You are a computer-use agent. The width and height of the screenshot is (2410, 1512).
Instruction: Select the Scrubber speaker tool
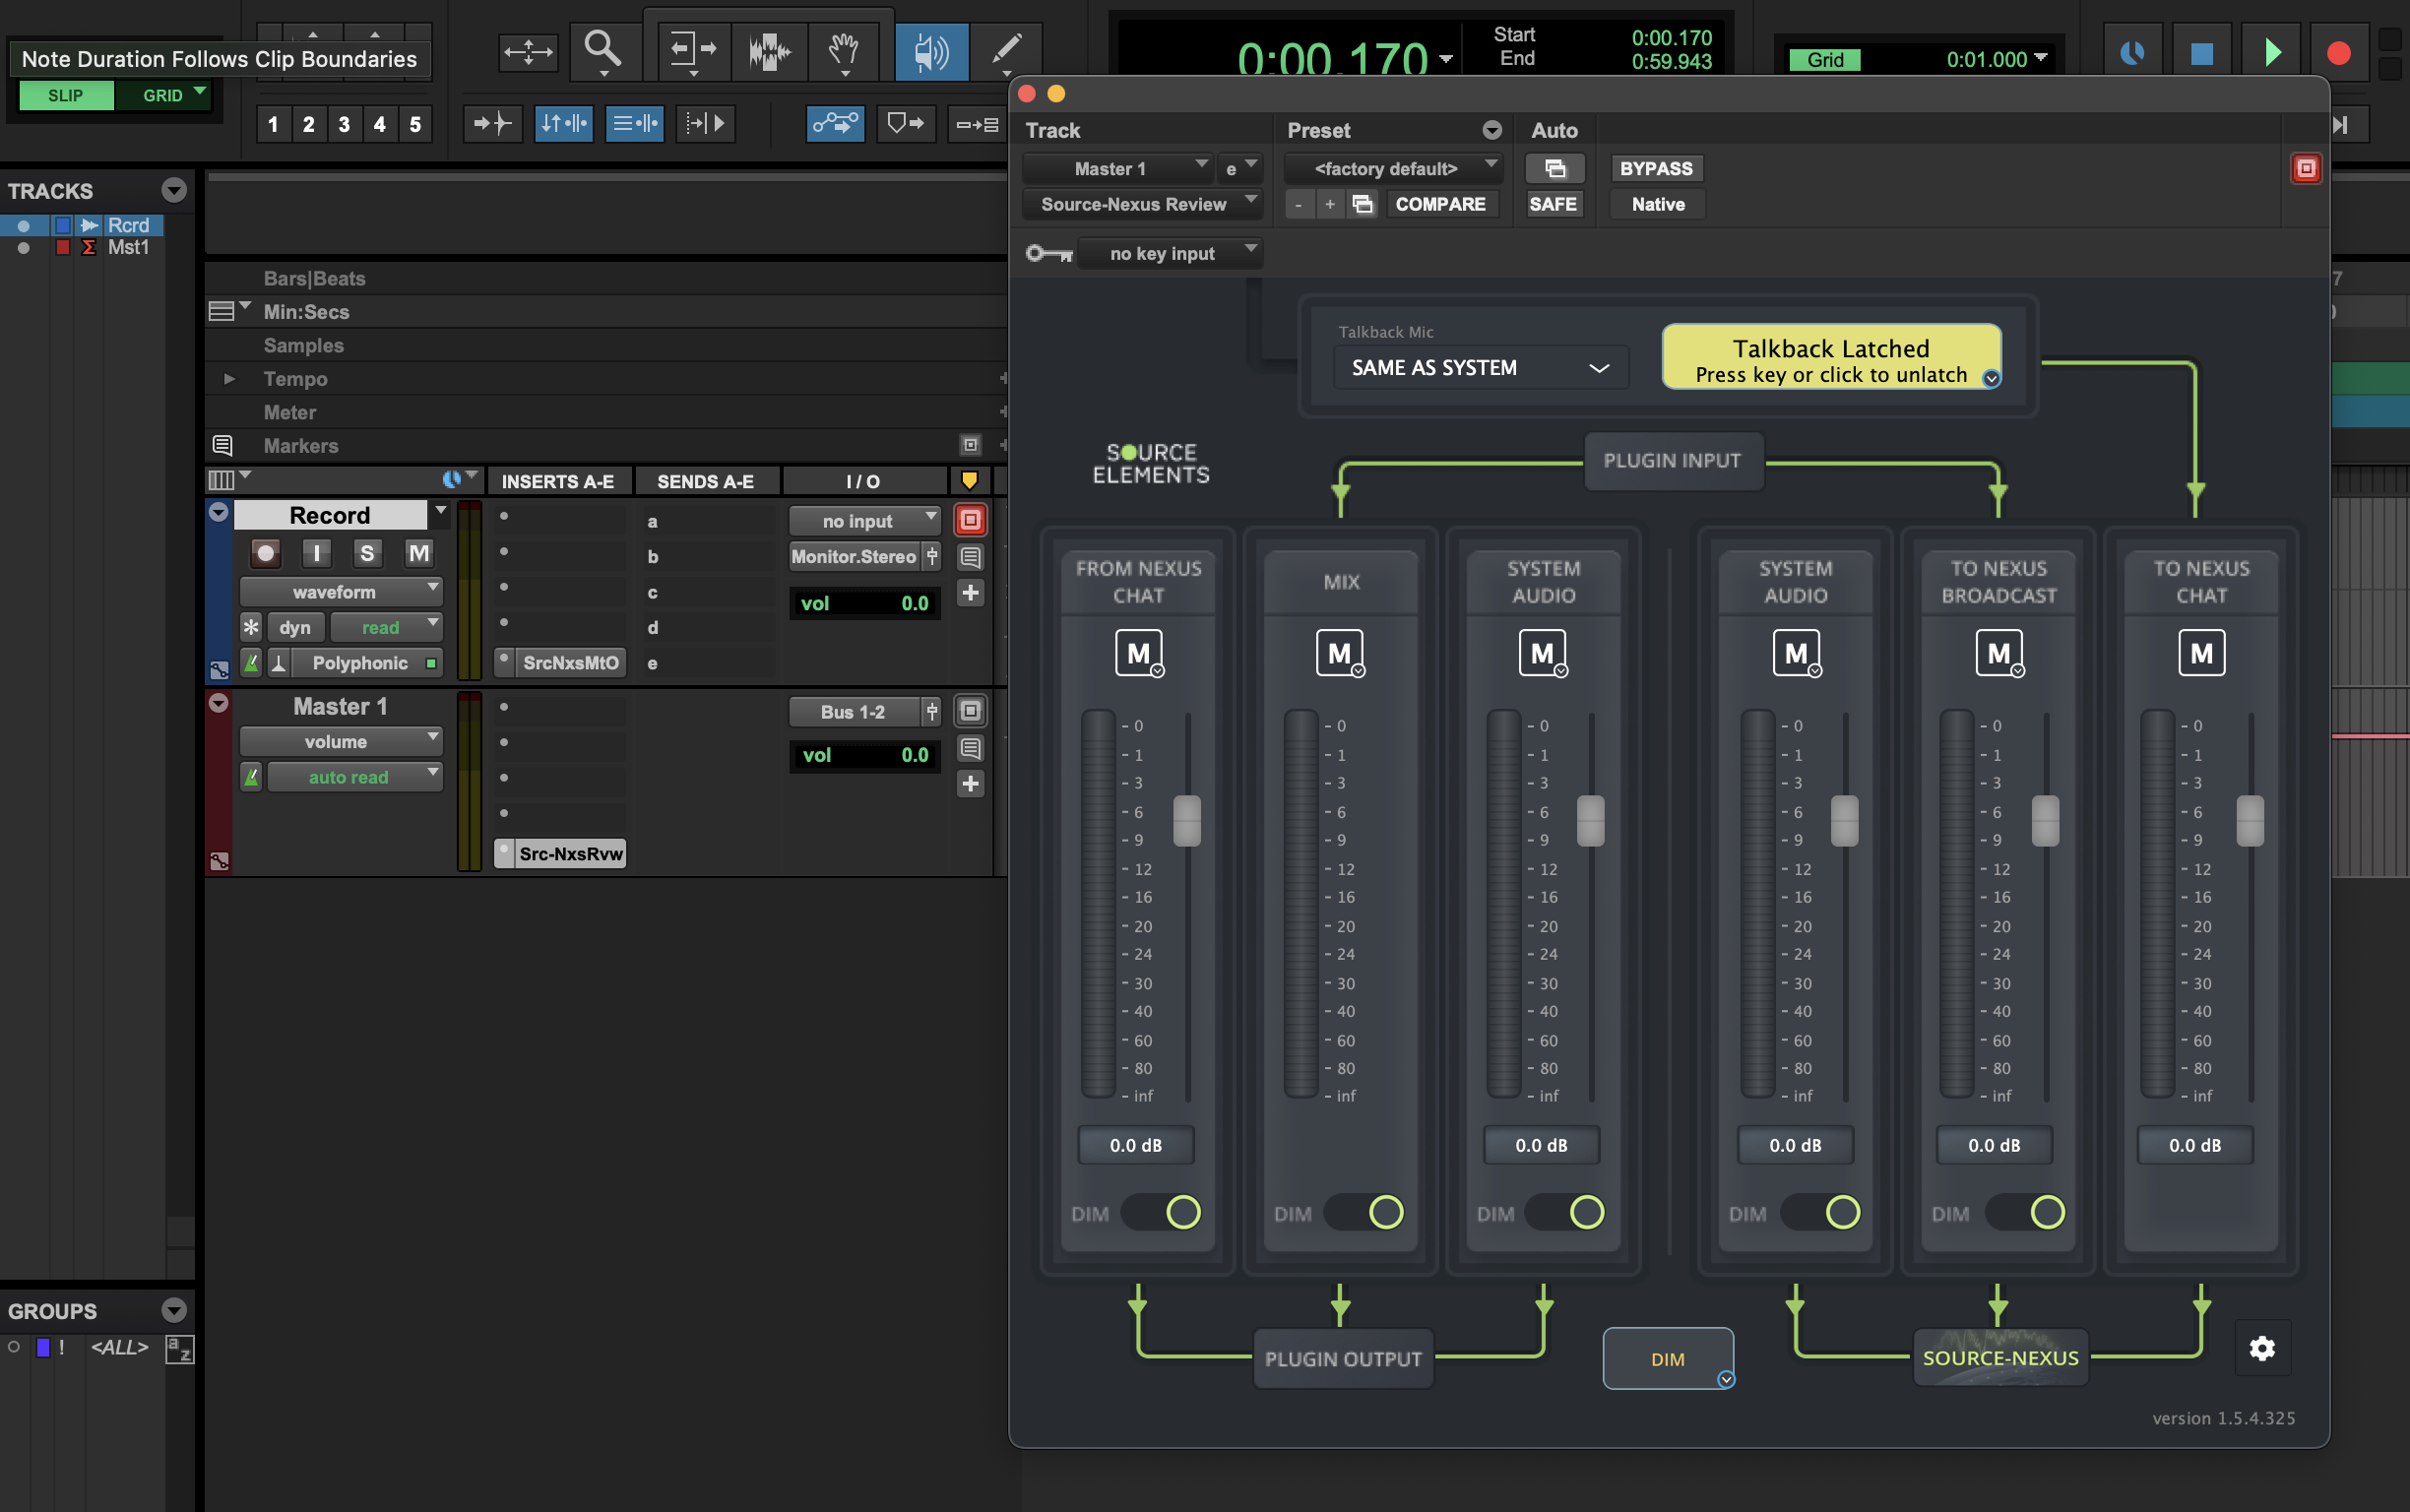[x=931, y=51]
